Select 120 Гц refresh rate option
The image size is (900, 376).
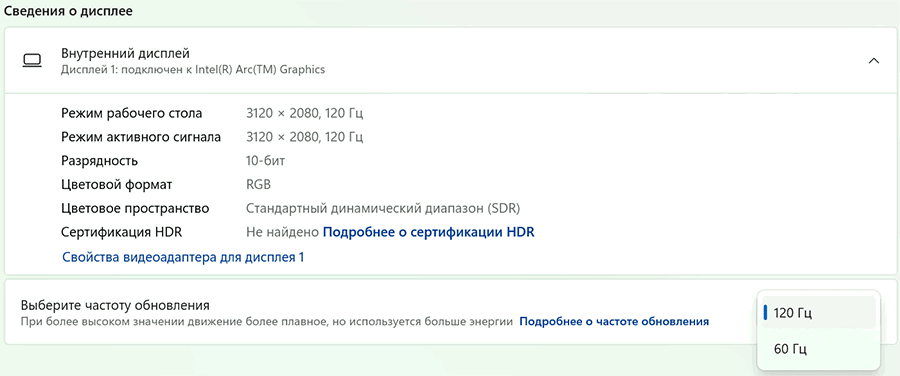(818, 313)
